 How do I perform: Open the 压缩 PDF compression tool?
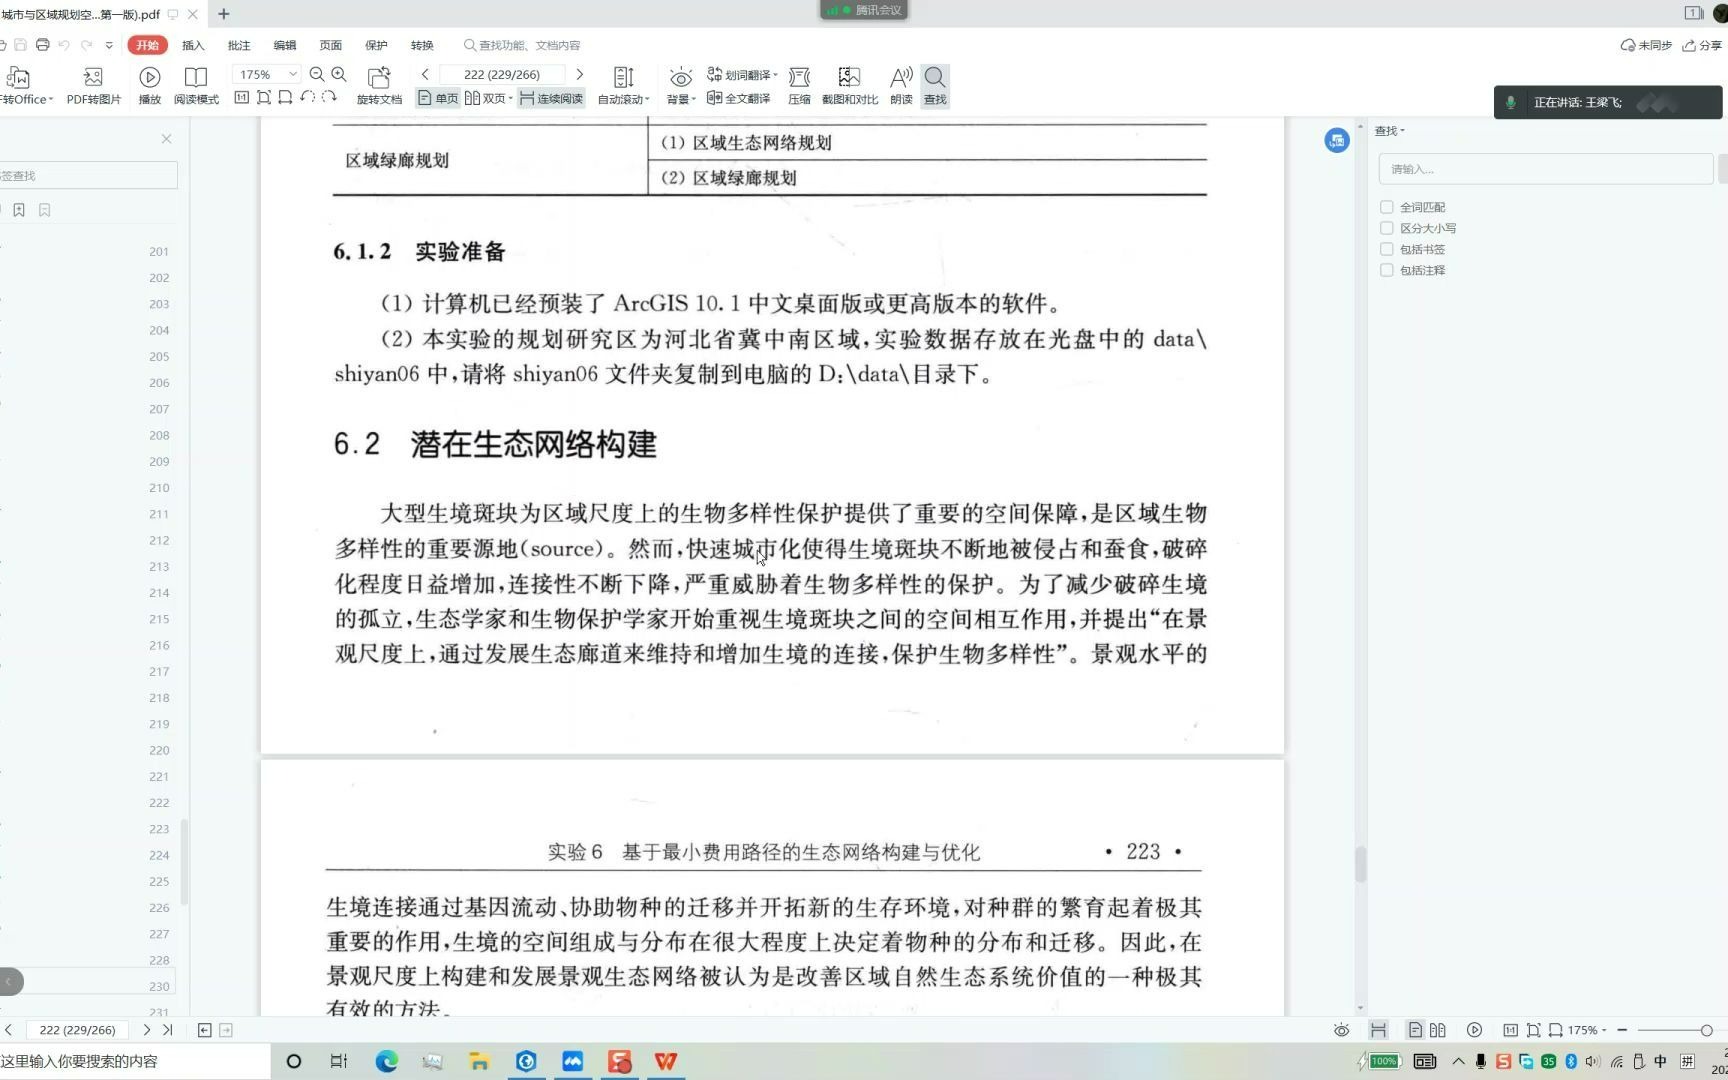tap(798, 85)
